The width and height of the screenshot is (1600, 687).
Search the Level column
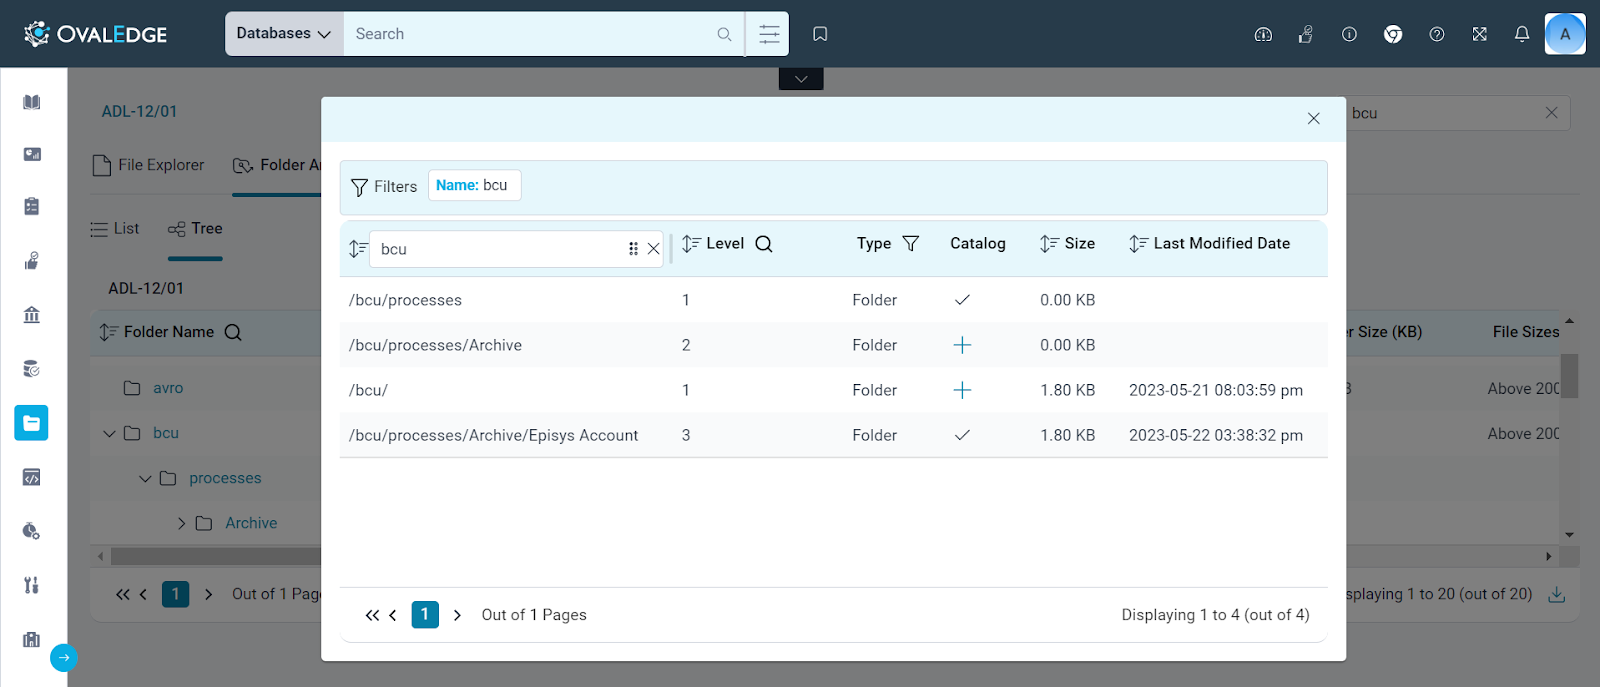pos(764,244)
